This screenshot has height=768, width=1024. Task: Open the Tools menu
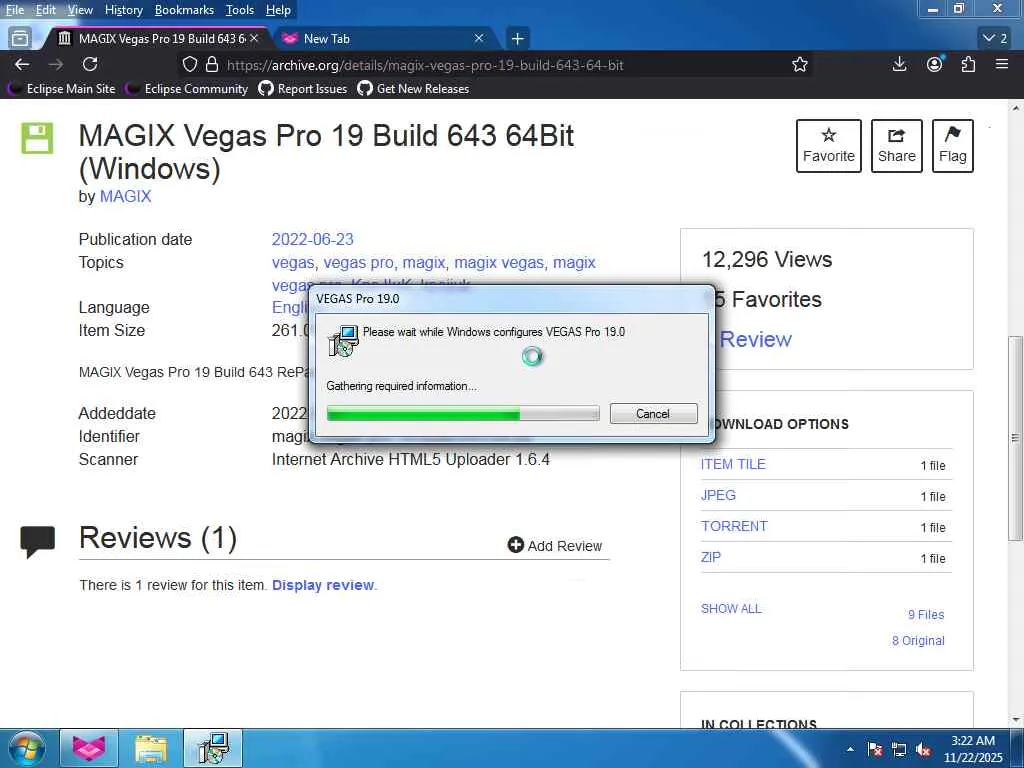click(240, 10)
